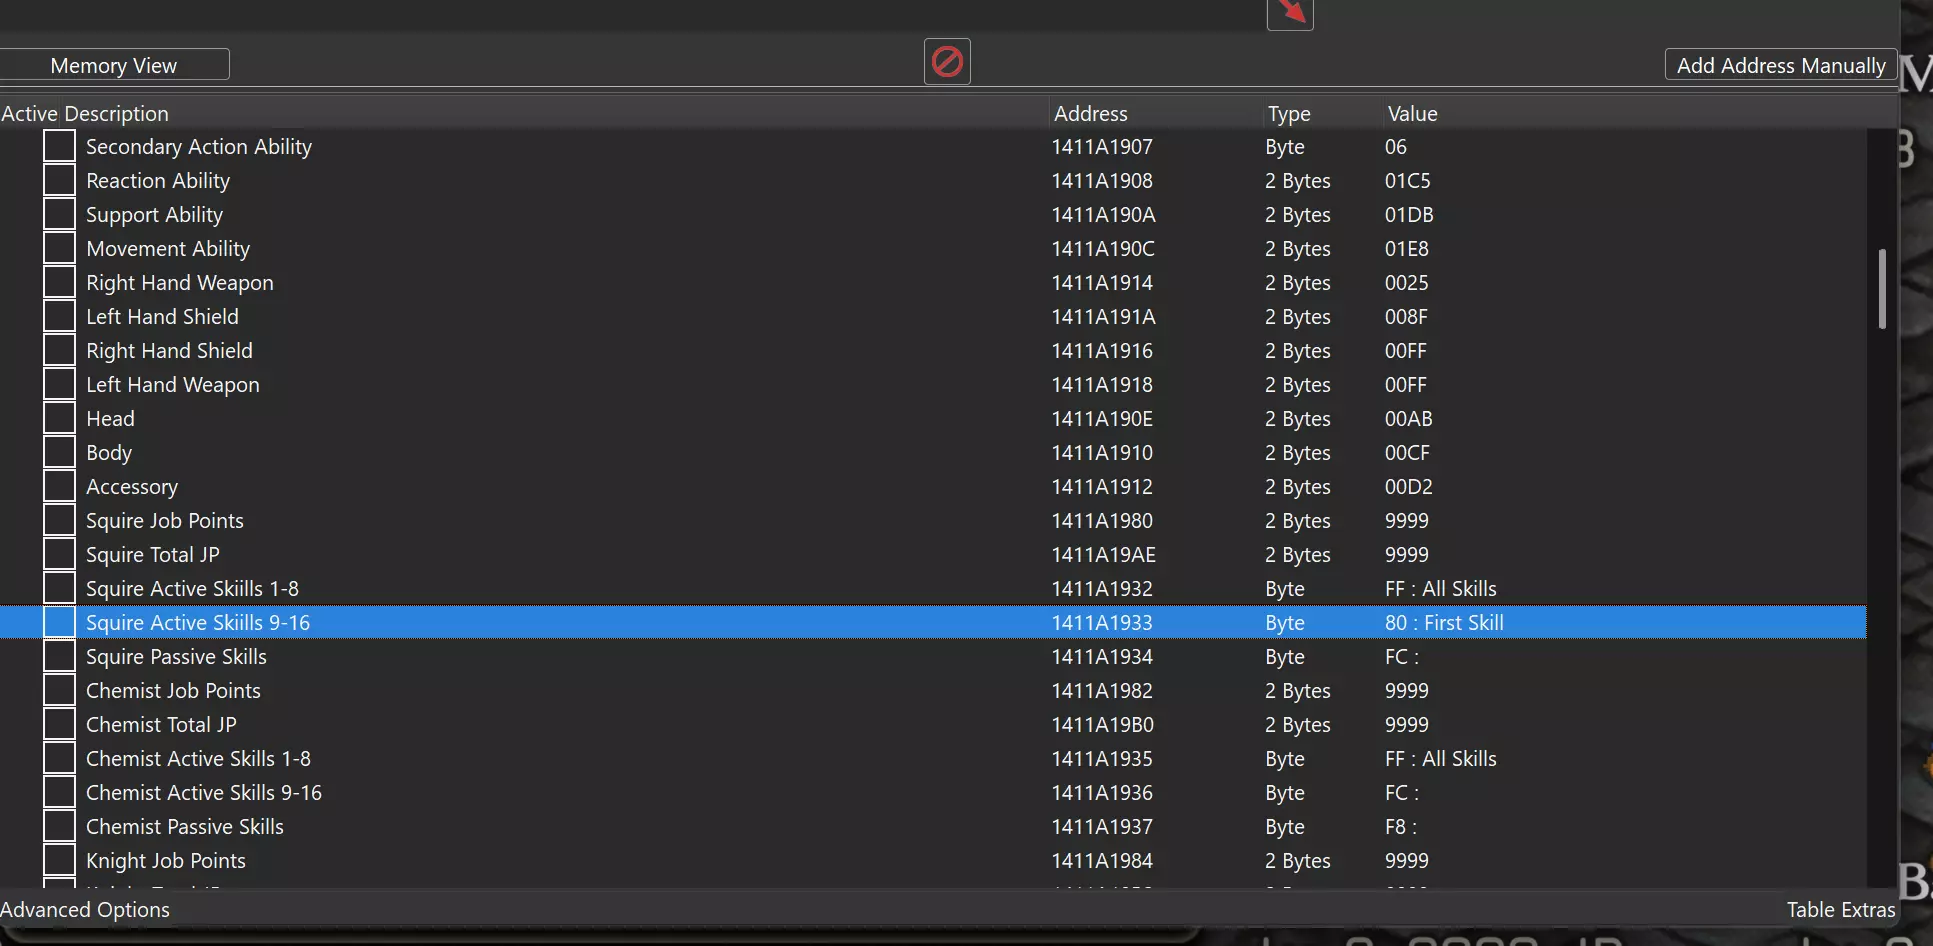The height and width of the screenshot is (946, 1933).
Task: Check the Knight Job Points box
Action: pos(59,860)
